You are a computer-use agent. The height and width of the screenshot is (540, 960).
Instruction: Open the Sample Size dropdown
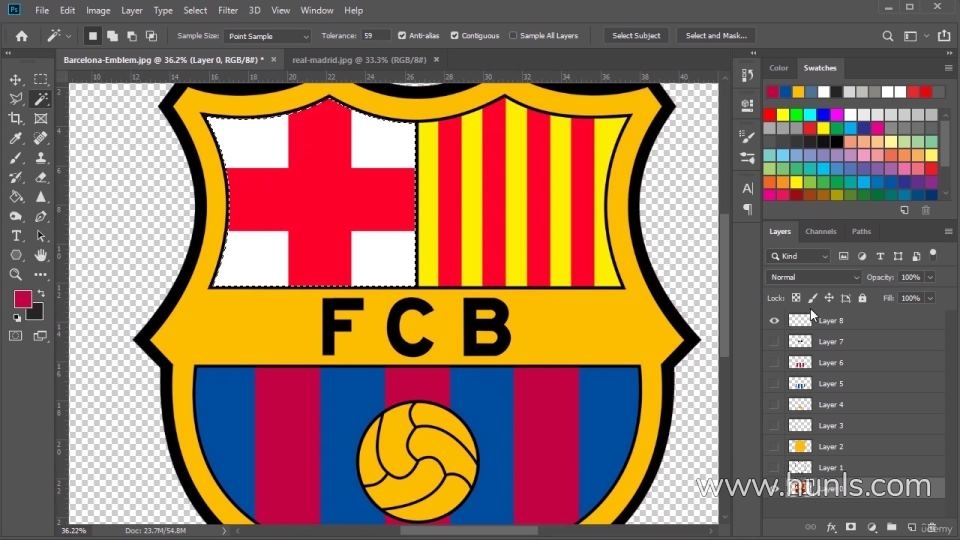pos(268,36)
